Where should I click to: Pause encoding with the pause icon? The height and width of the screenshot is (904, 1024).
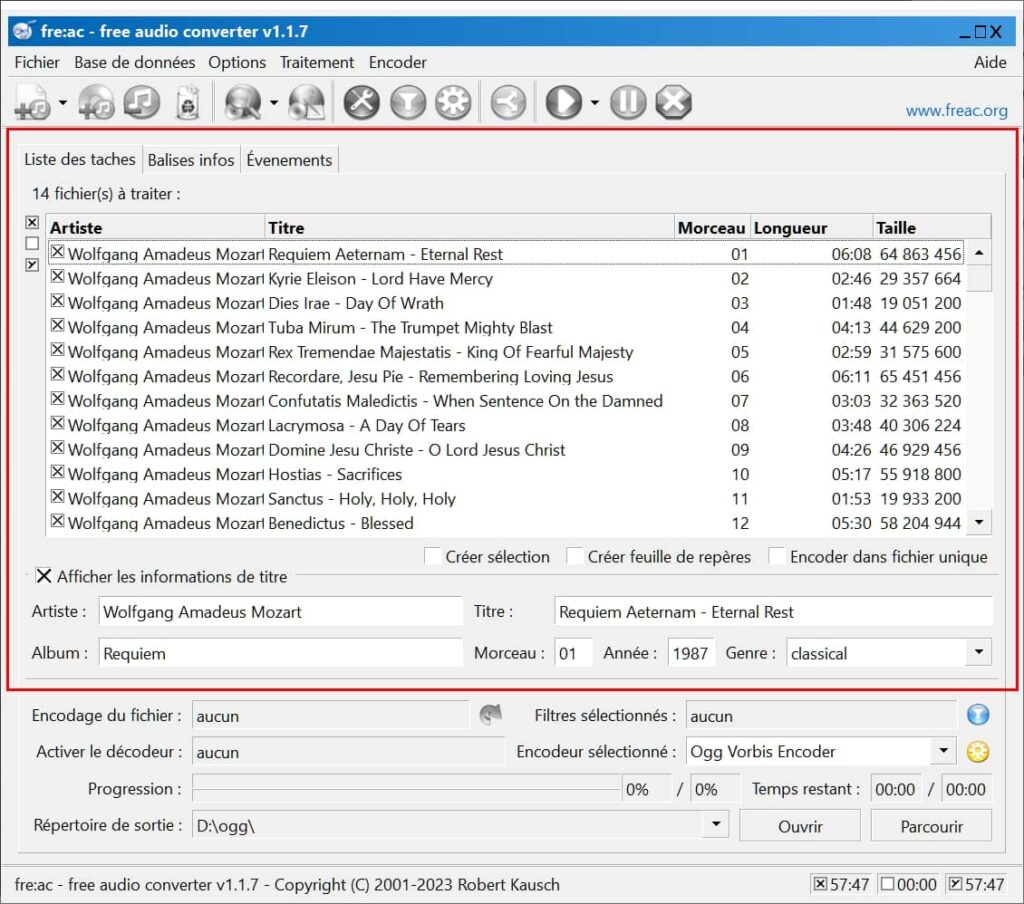click(x=628, y=103)
